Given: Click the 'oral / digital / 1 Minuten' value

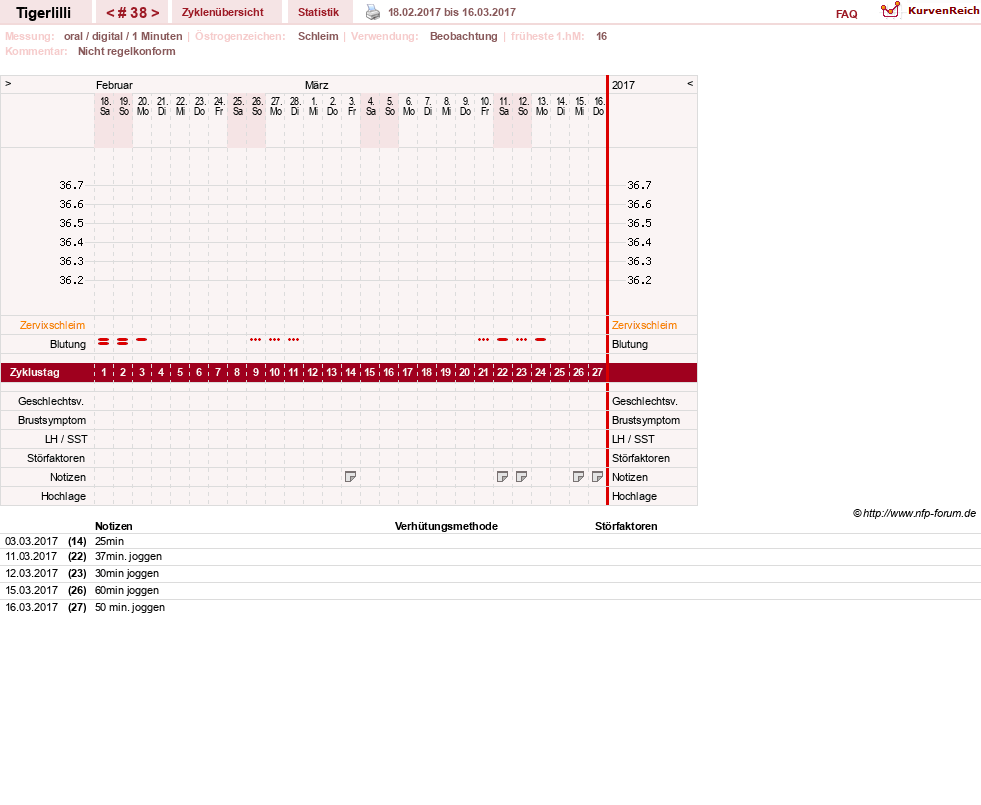Looking at the screenshot, I should pyautogui.click(x=123, y=36).
